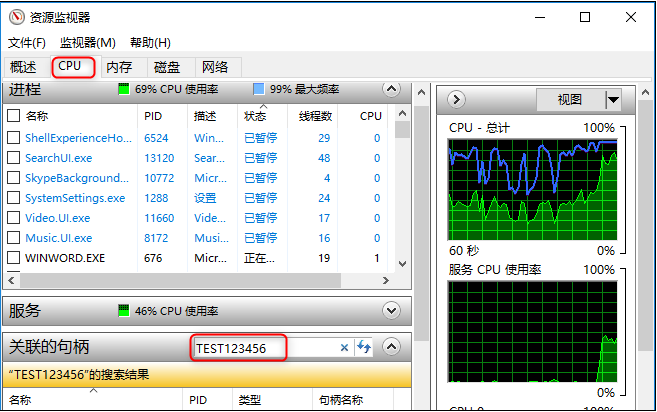Sort processes by CPU column header
The image size is (657, 412).
pos(362,116)
